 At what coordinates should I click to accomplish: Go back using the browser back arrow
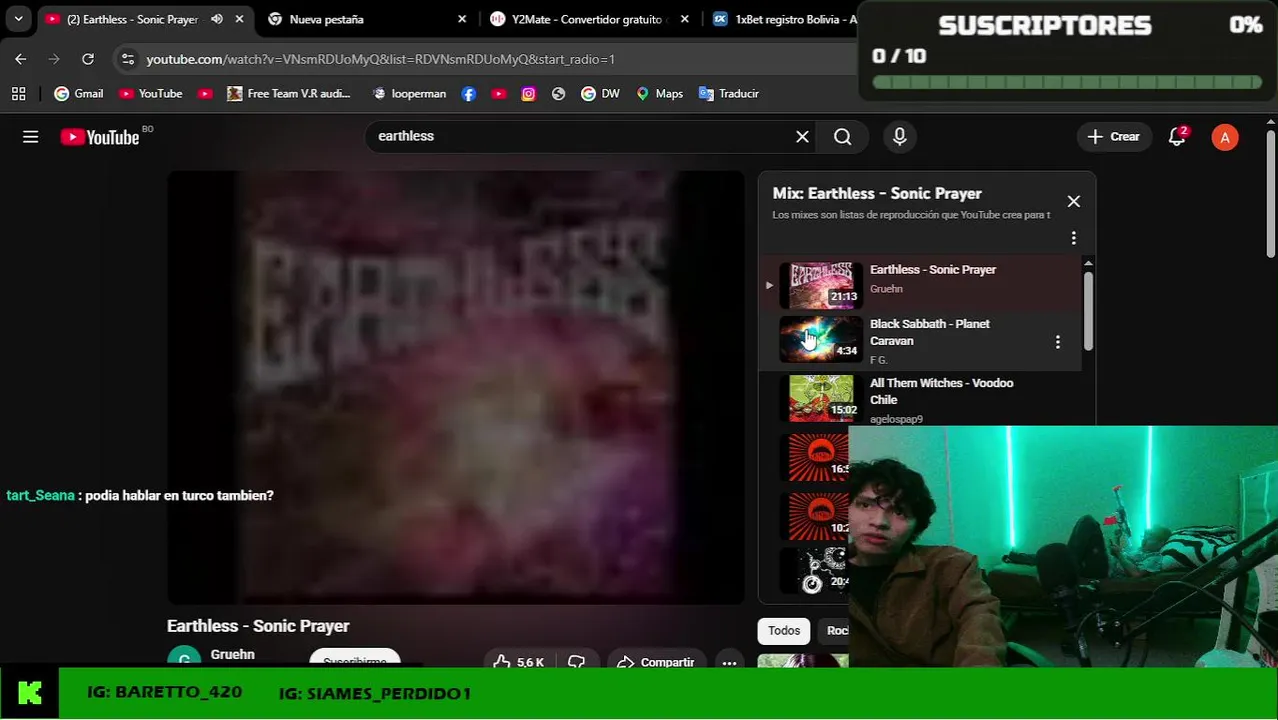[x=21, y=59]
